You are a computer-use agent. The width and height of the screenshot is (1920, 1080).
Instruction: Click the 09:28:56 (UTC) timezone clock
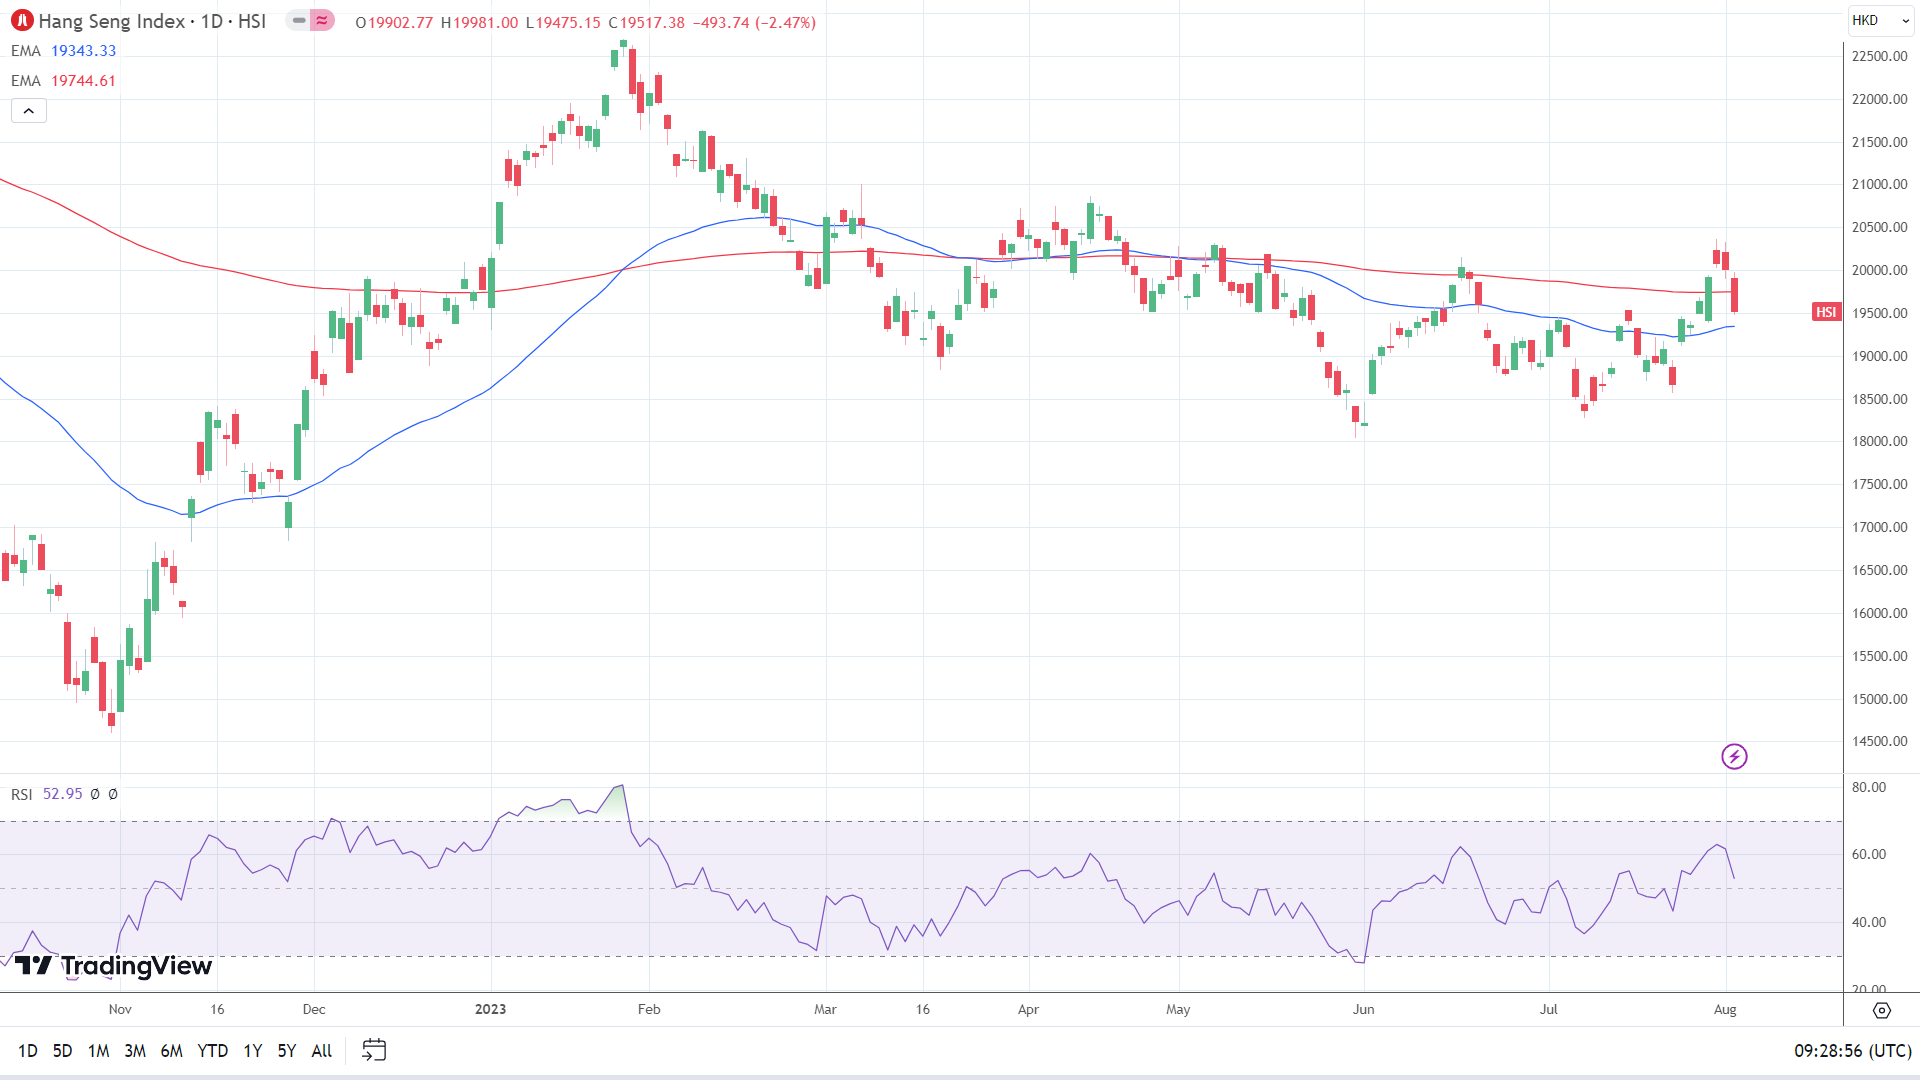[1852, 1051]
